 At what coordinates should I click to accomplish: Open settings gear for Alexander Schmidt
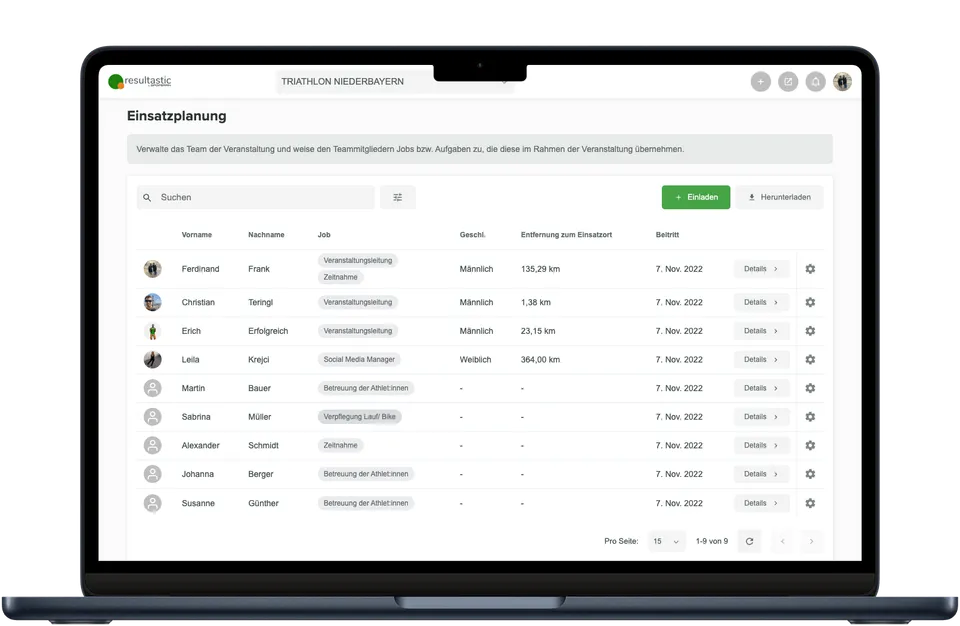pos(810,445)
